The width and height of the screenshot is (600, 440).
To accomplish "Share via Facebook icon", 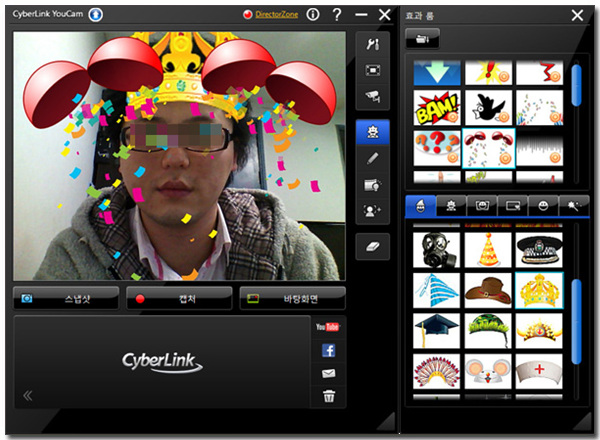I will (x=328, y=350).
